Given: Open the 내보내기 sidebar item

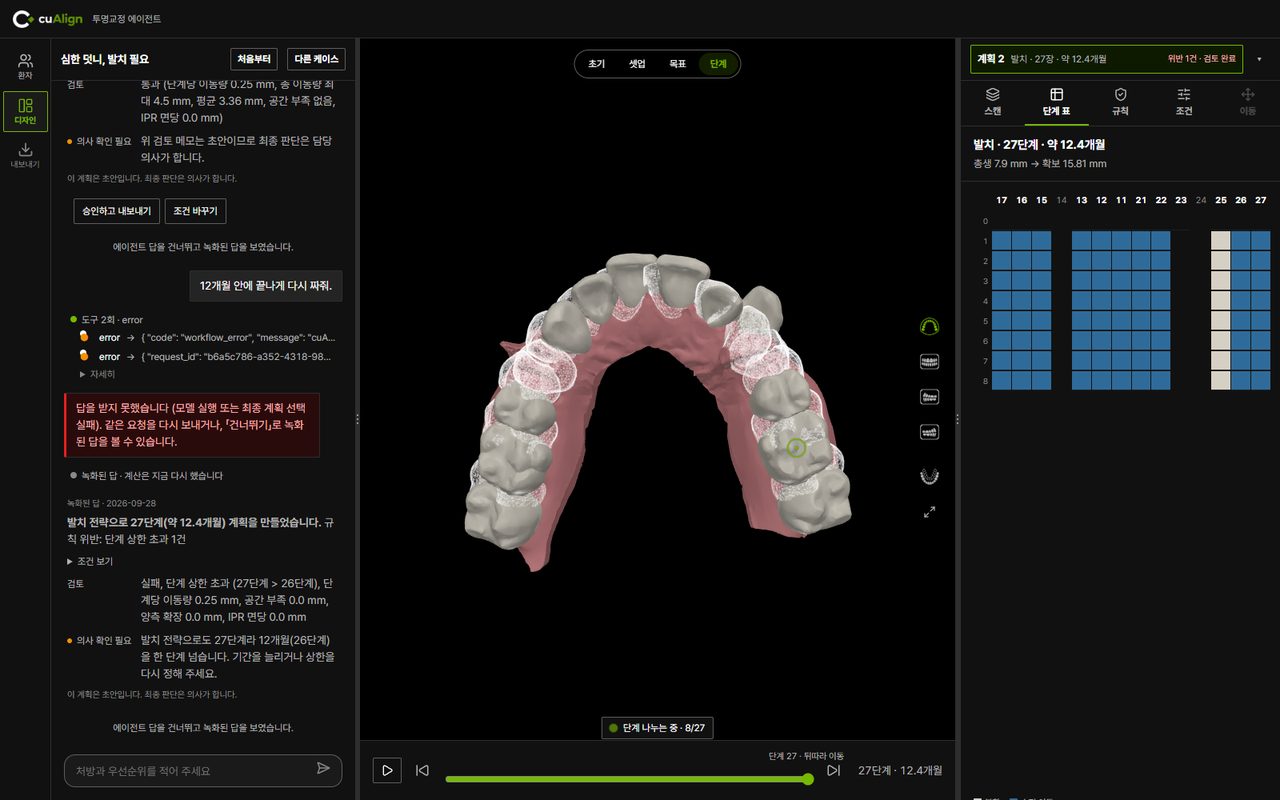Looking at the screenshot, I should click(25, 155).
